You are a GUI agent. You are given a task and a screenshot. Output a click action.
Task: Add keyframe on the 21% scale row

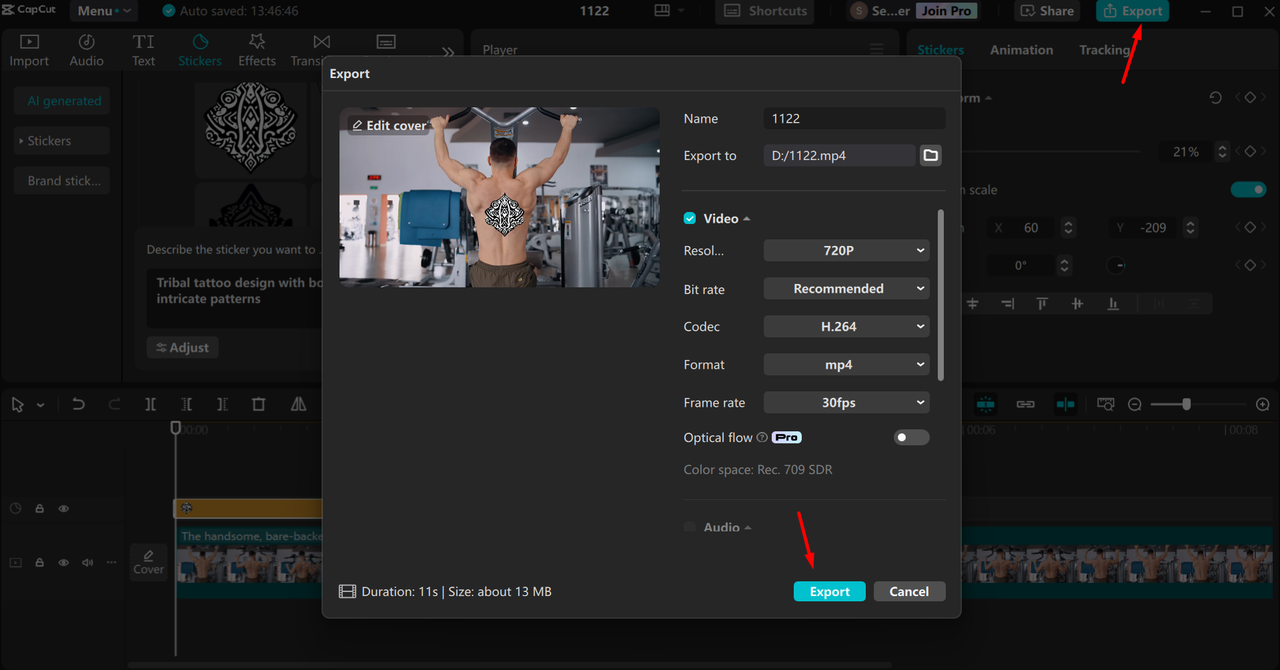coord(1250,152)
